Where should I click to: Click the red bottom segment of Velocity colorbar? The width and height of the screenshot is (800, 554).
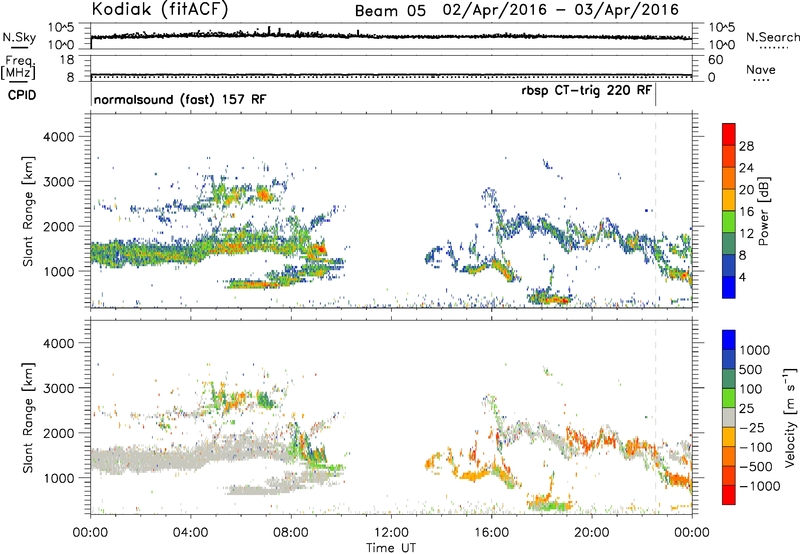coord(729,495)
